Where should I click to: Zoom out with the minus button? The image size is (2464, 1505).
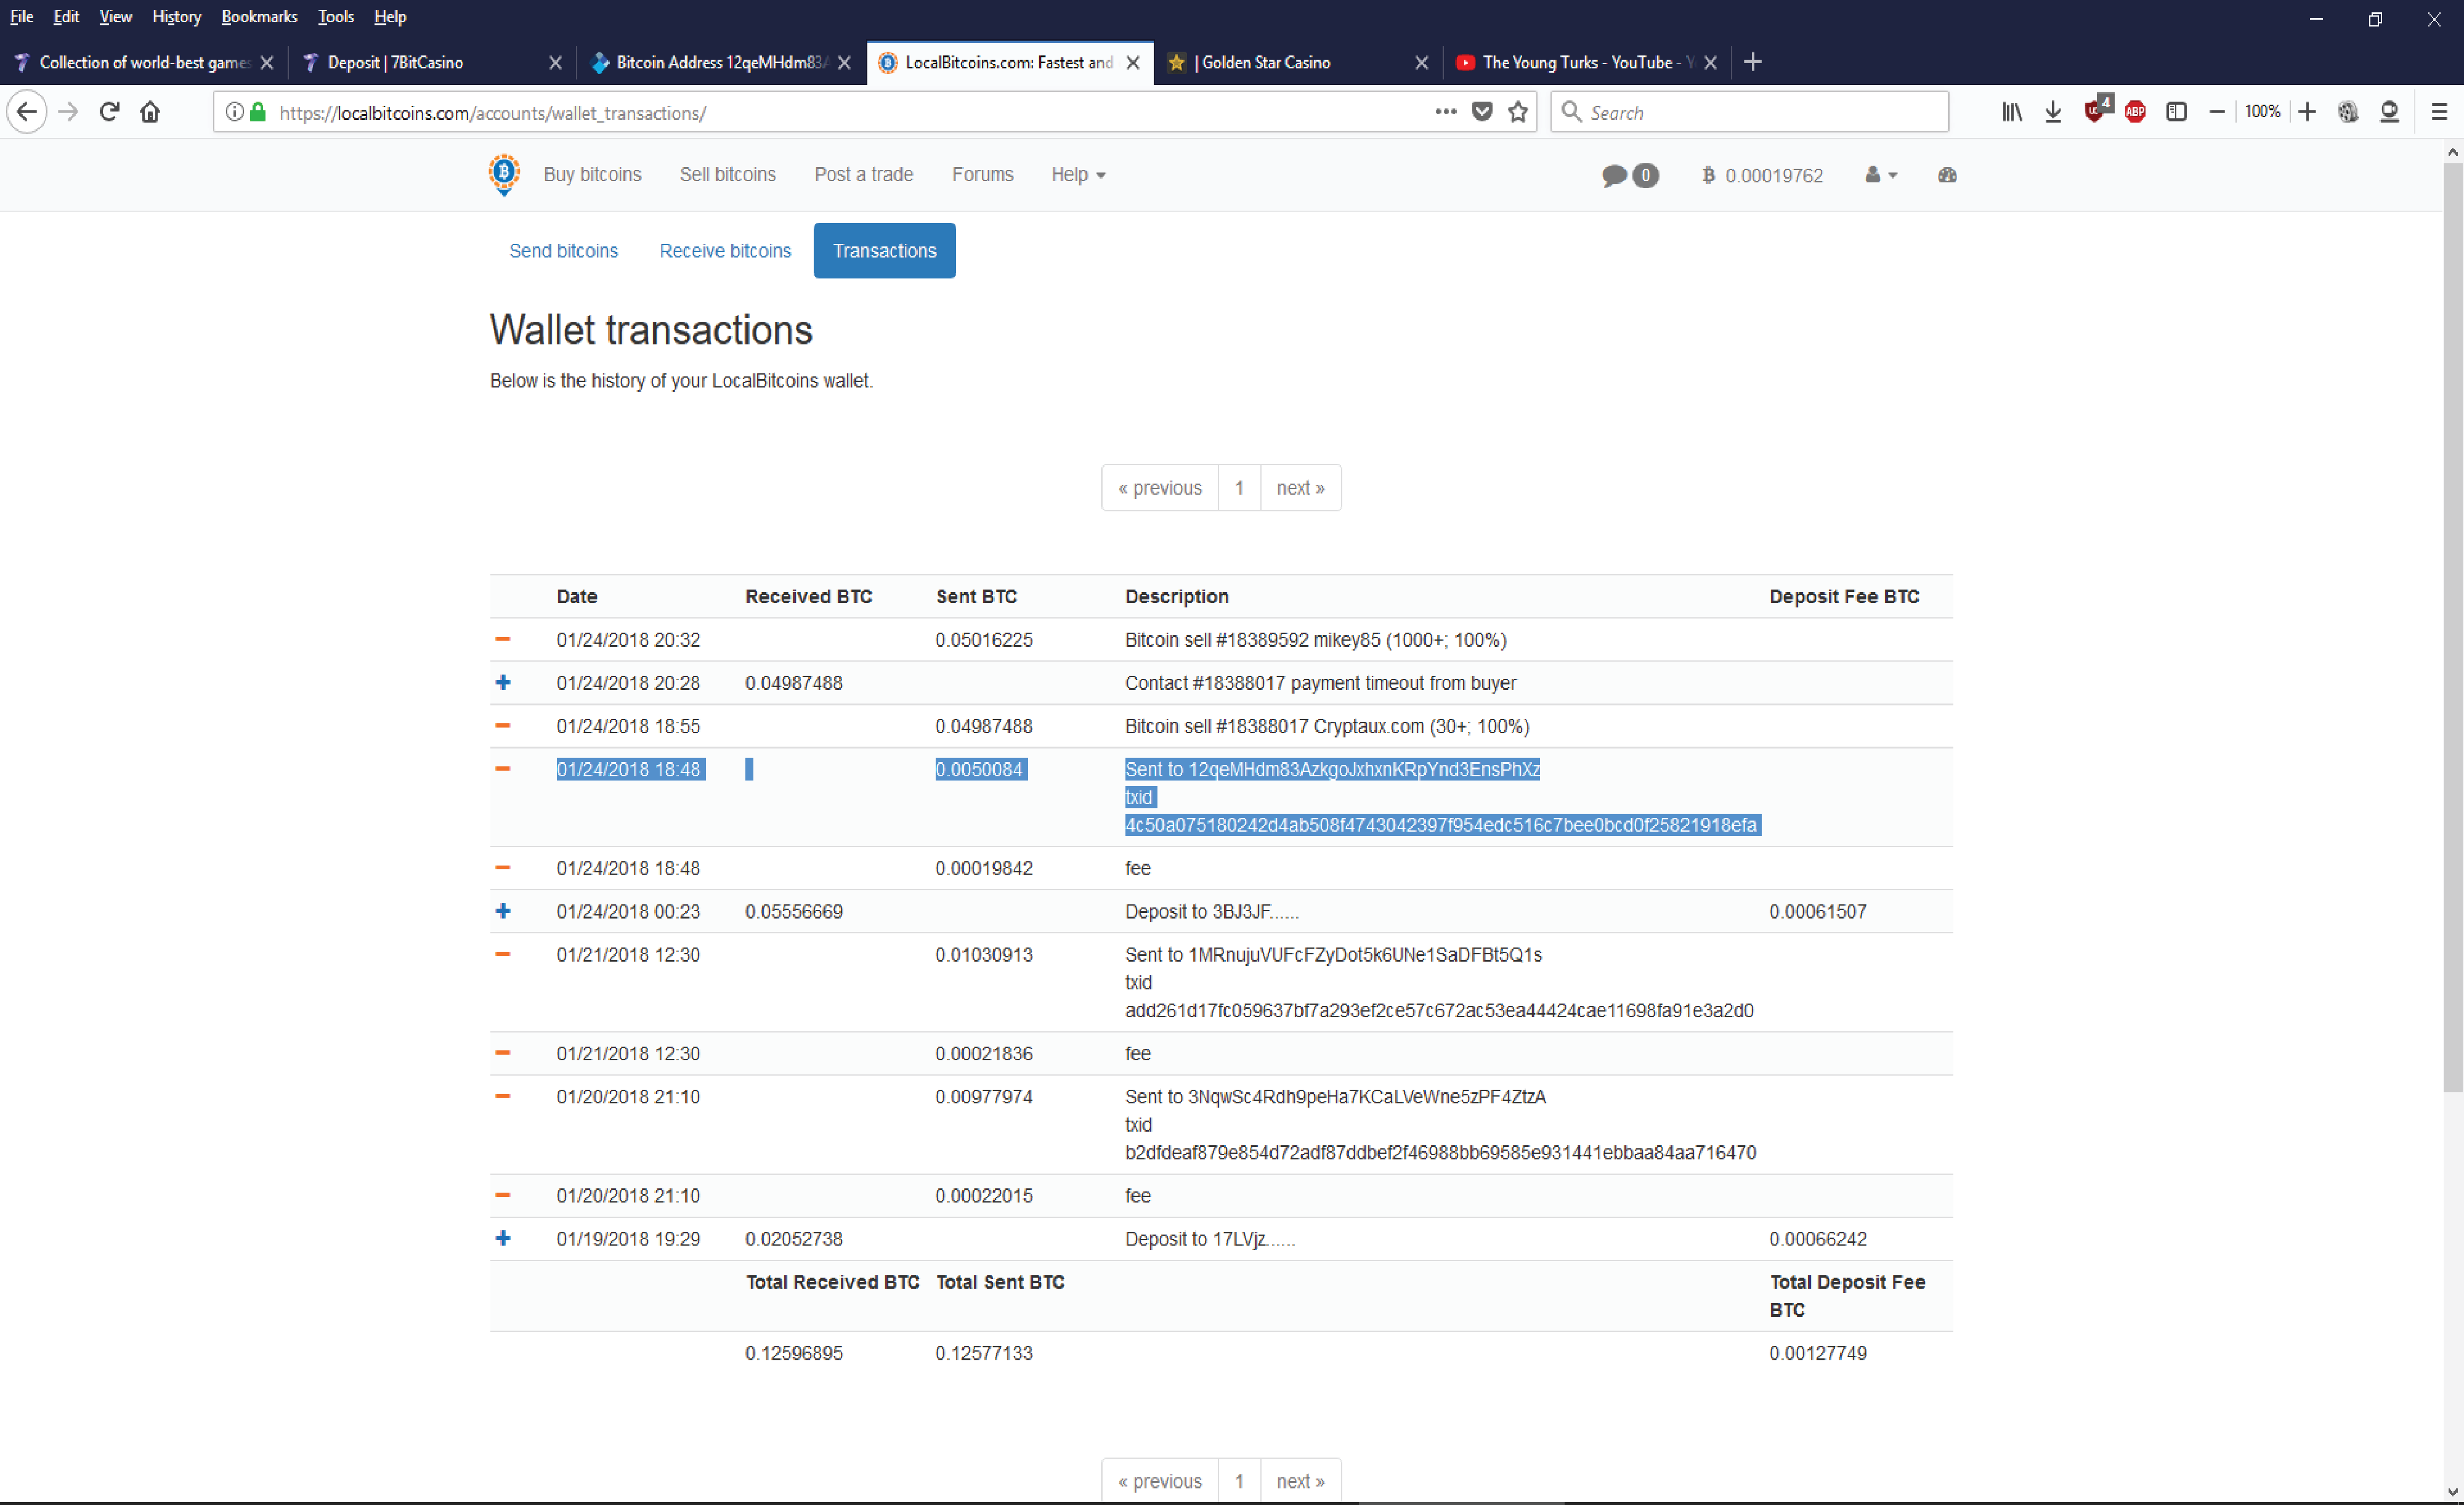(2217, 112)
